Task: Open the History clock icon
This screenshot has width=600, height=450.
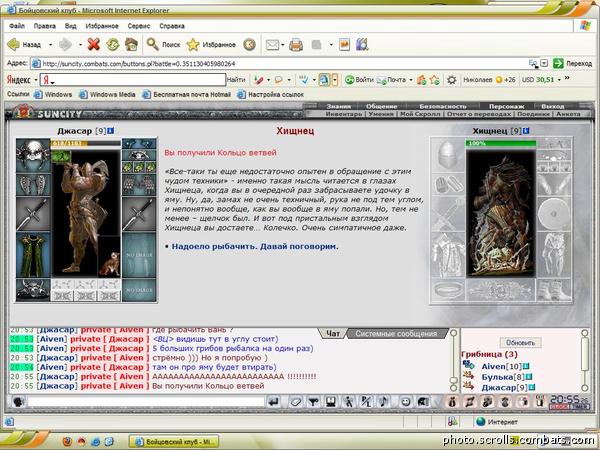Action: [249, 45]
